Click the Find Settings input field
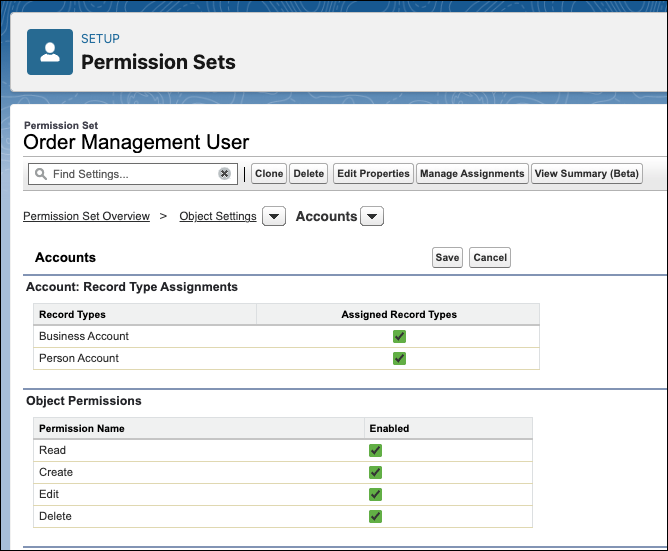 [132, 174]
